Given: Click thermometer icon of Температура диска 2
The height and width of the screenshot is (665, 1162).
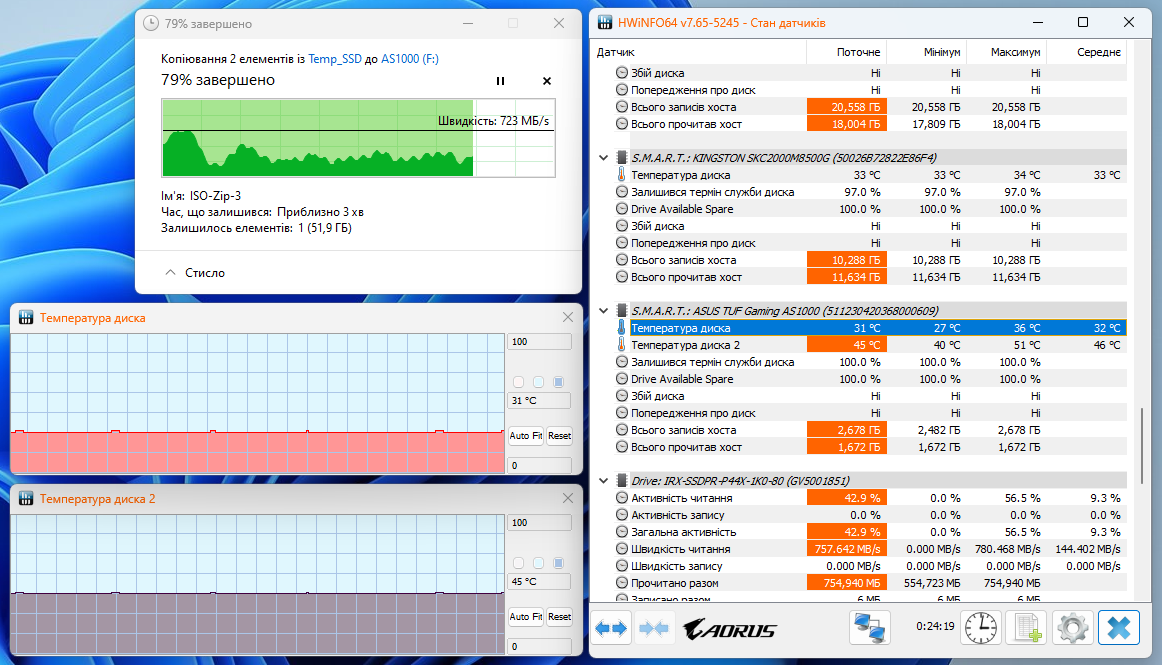Looking at the screenshot, I should tap(622, 345).
